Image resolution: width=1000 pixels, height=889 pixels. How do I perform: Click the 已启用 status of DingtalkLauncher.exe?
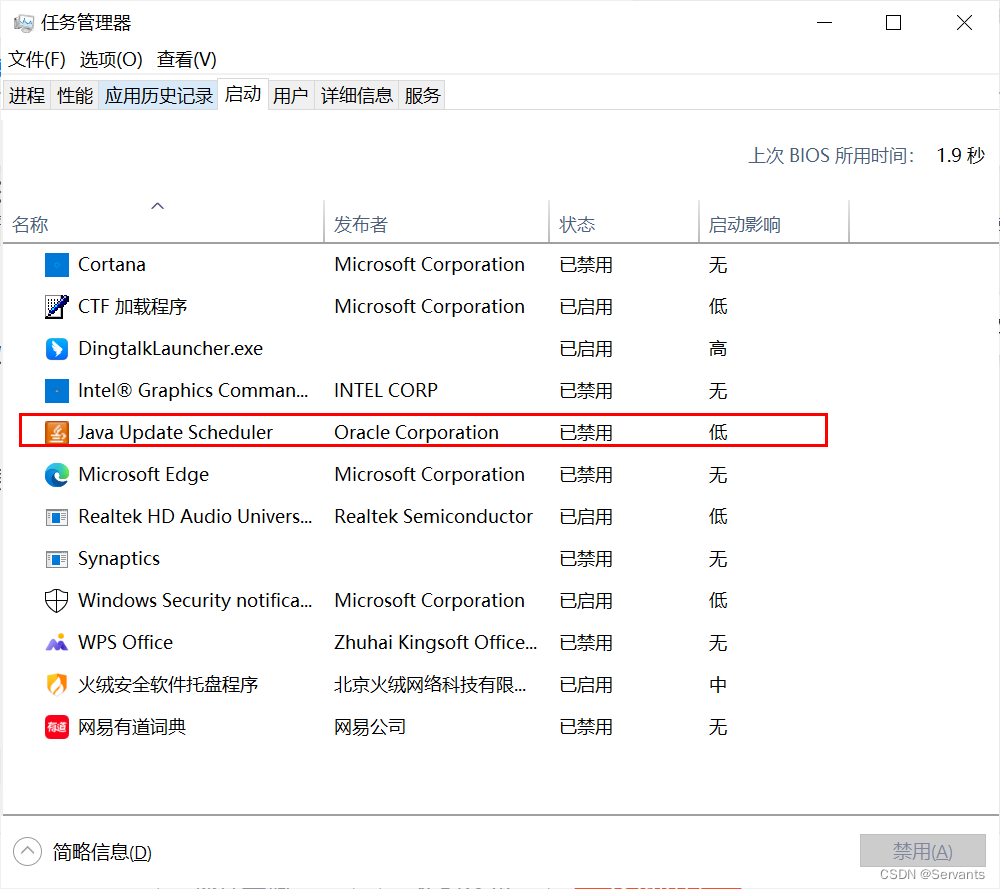(586, 349)
